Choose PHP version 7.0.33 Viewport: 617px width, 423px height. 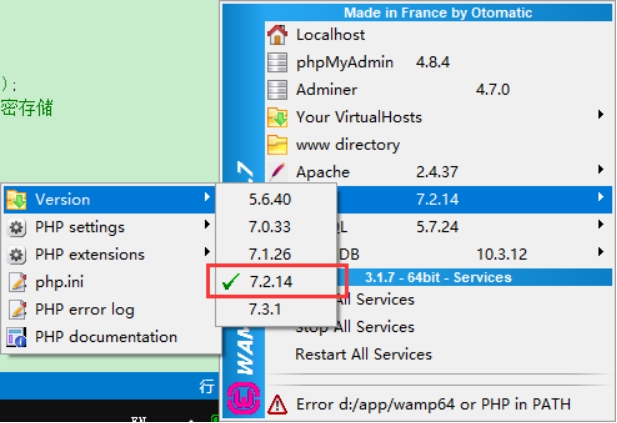point(270,227)
